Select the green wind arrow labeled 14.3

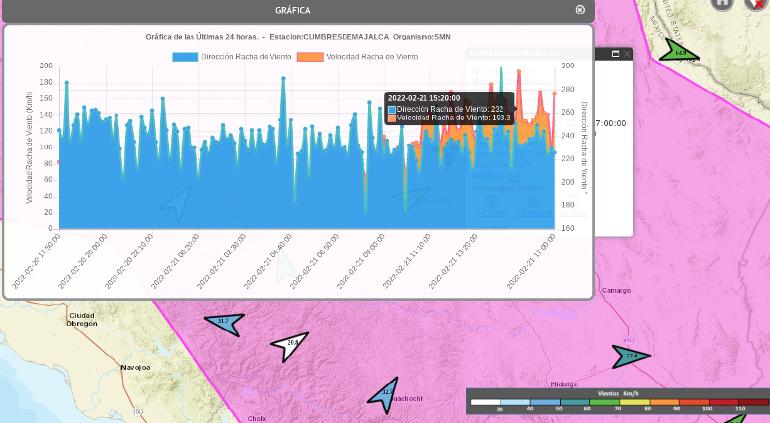[679, 53]
